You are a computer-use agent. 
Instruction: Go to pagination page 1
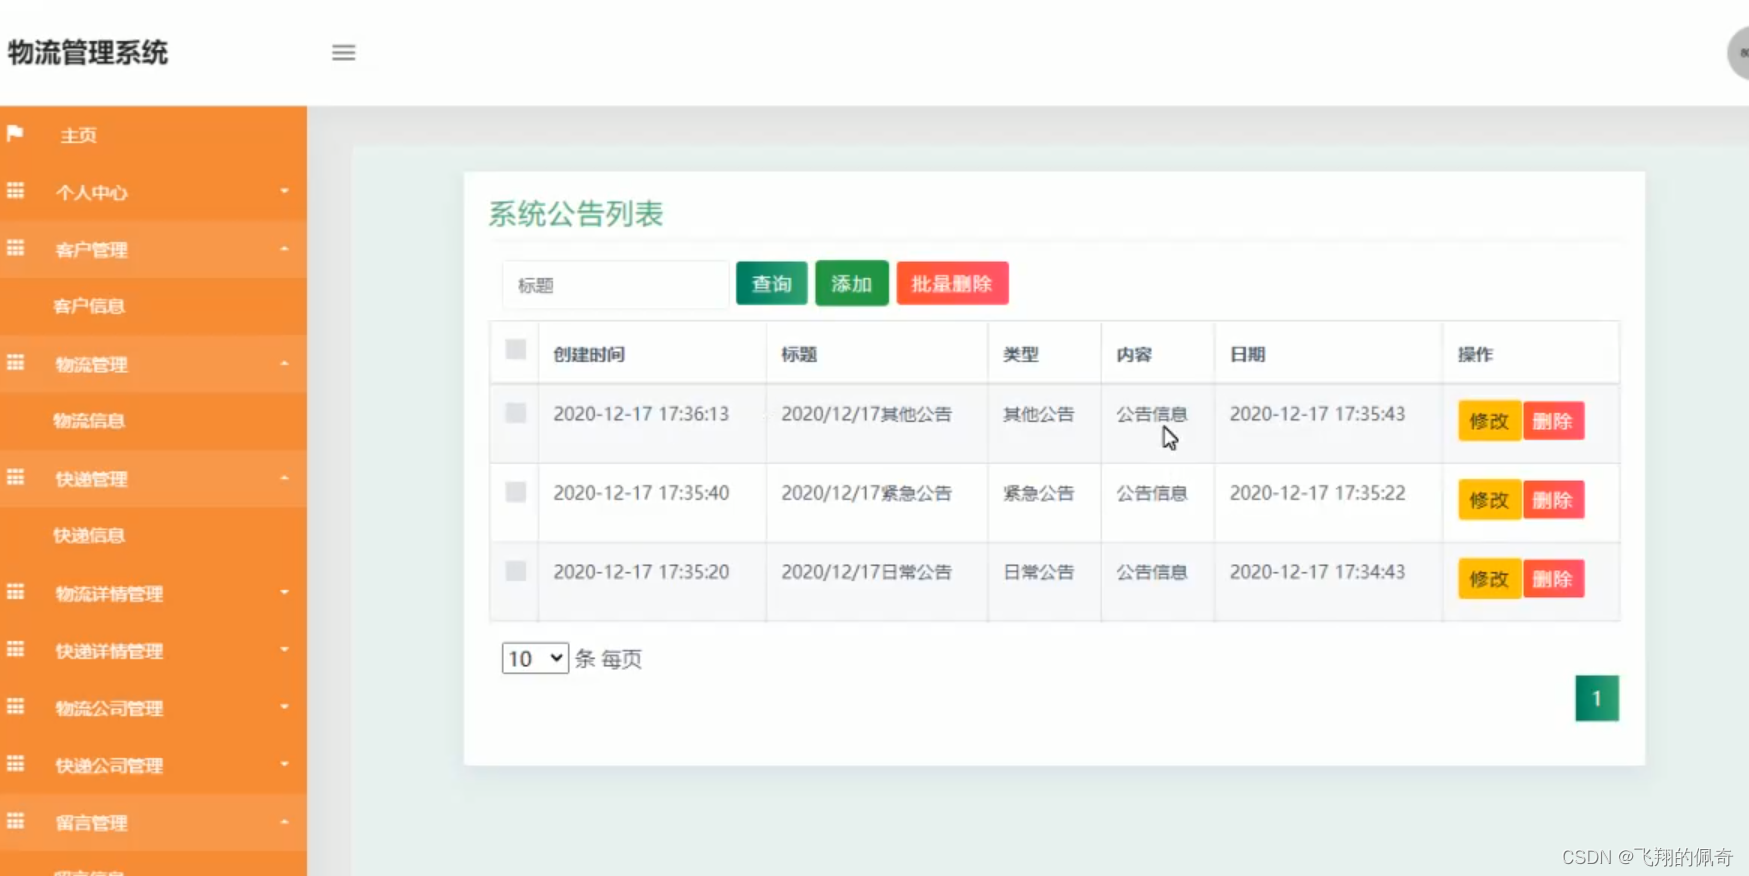pos(1597,698)
